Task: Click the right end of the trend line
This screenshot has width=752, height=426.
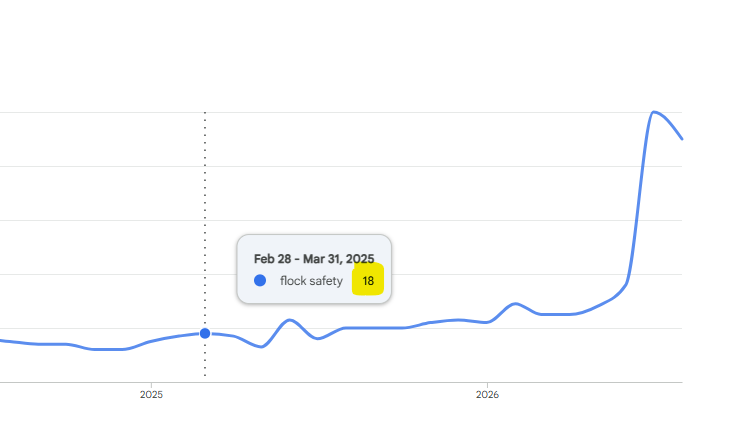Action: 681,138
